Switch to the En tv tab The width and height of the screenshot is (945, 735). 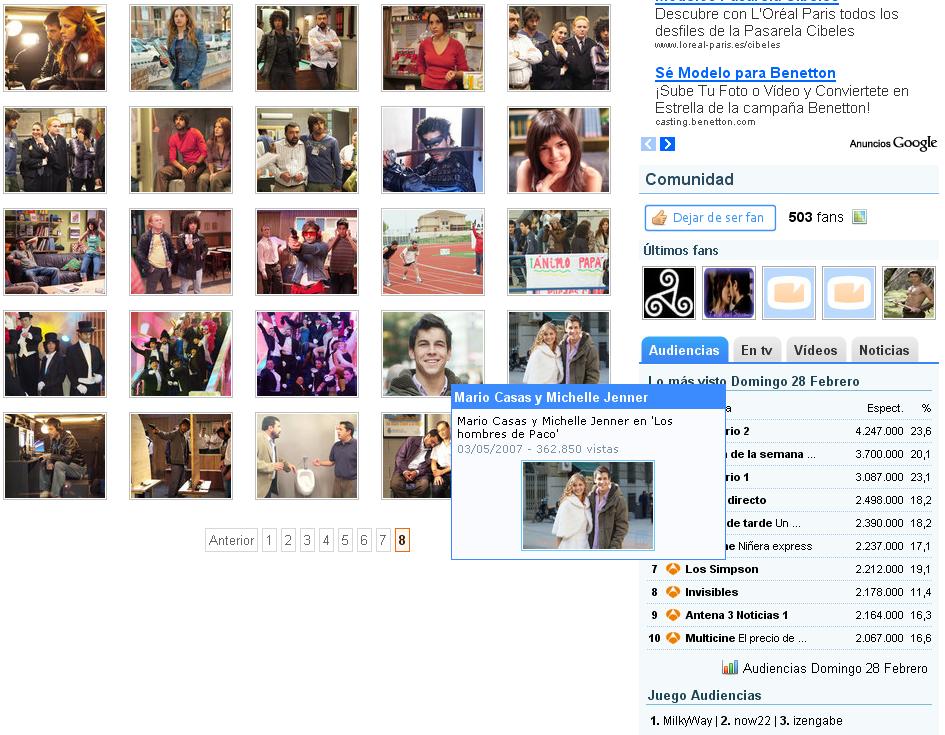click(x=756, y=350)
